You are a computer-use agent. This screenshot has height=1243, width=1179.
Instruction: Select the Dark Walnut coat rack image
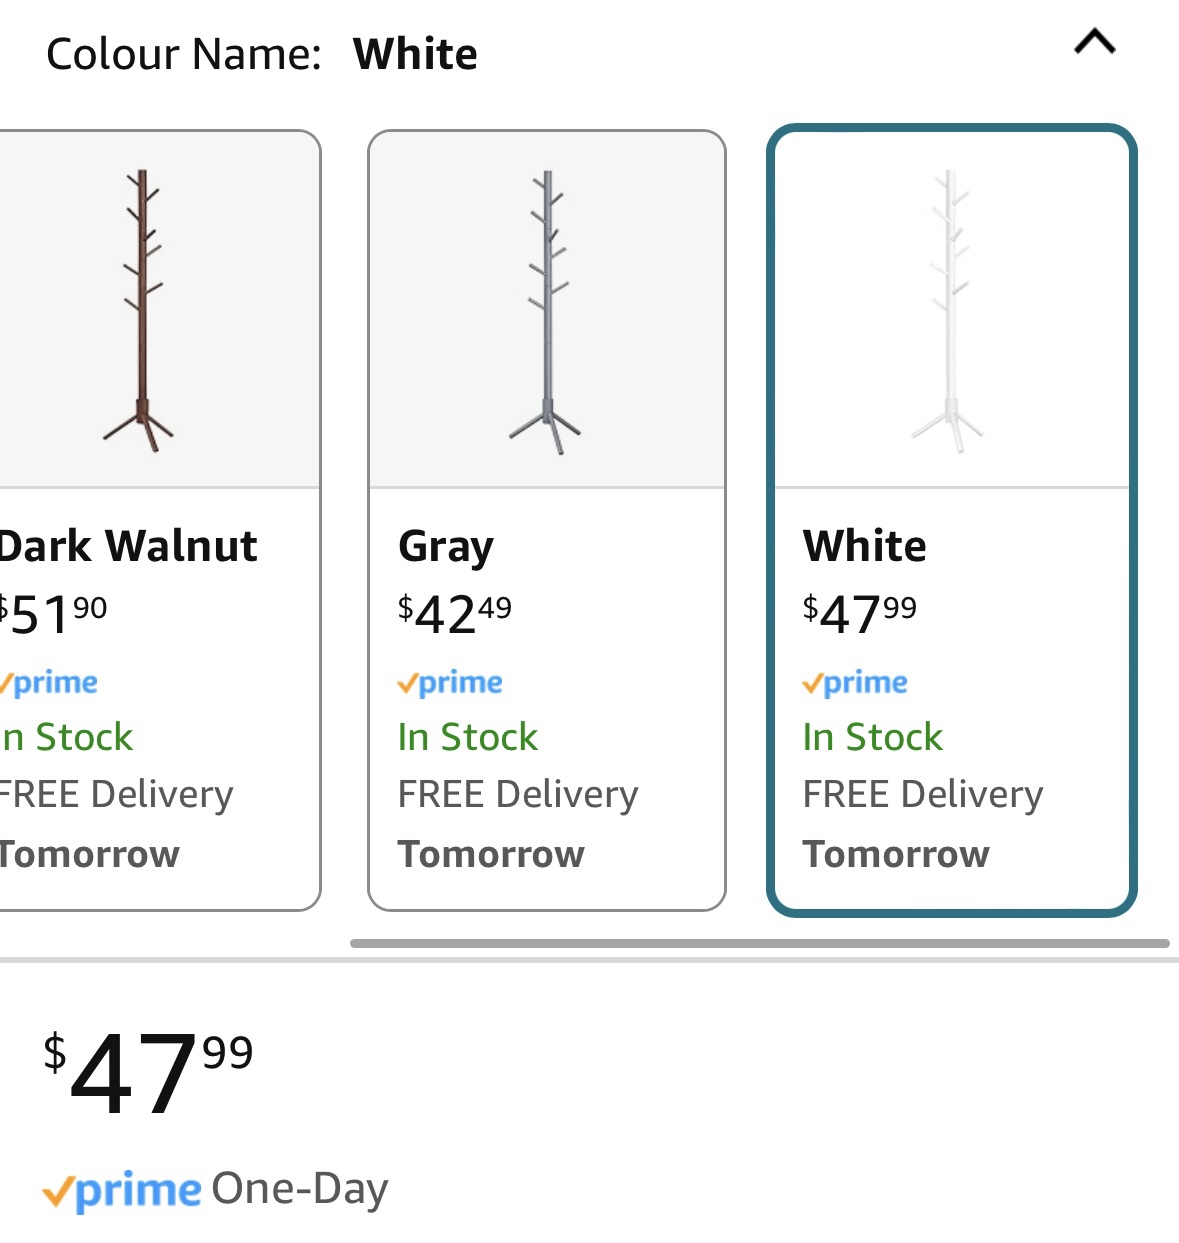point(139,311)
